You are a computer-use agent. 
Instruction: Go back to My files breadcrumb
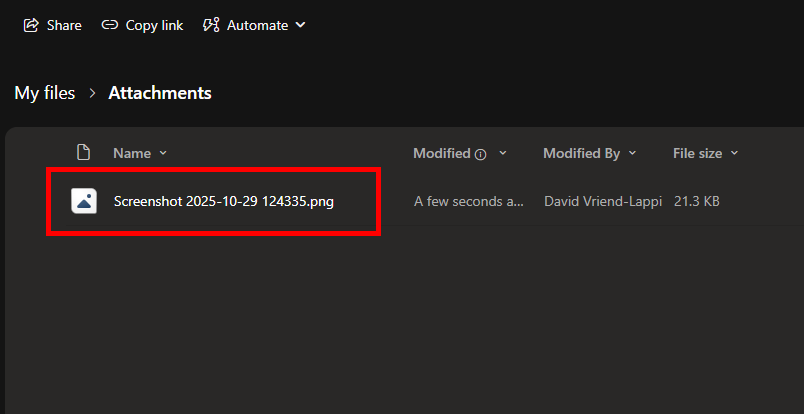45,93
